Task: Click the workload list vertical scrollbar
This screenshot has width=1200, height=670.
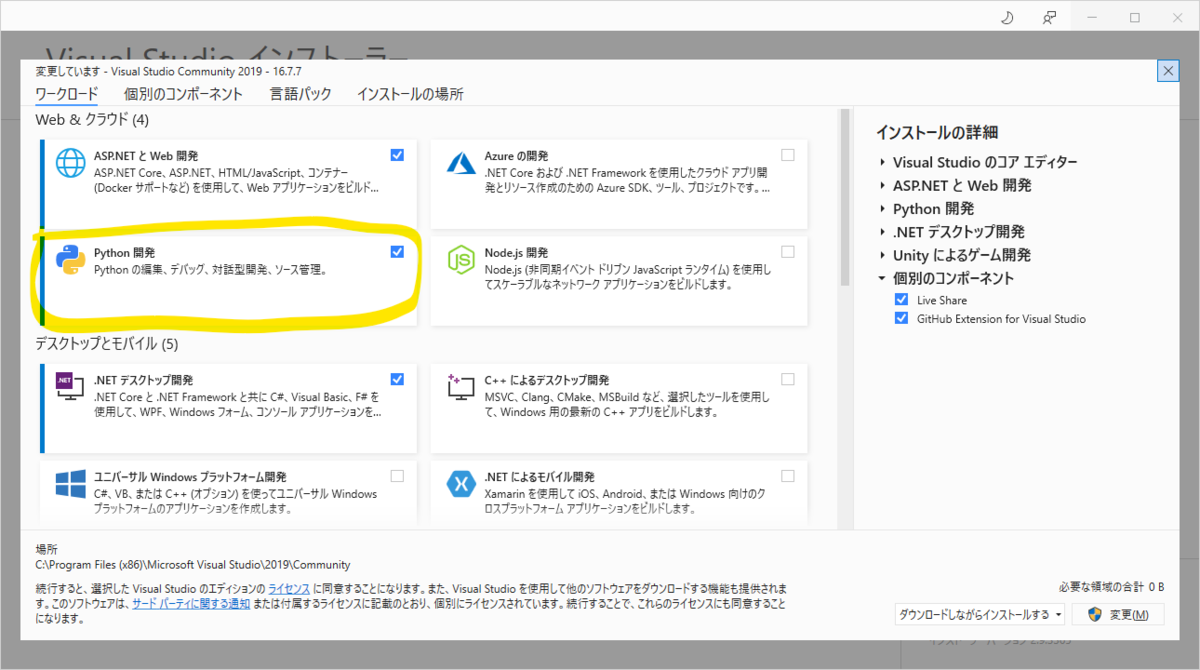Action: pyautogui.click(x=845, y=198)
